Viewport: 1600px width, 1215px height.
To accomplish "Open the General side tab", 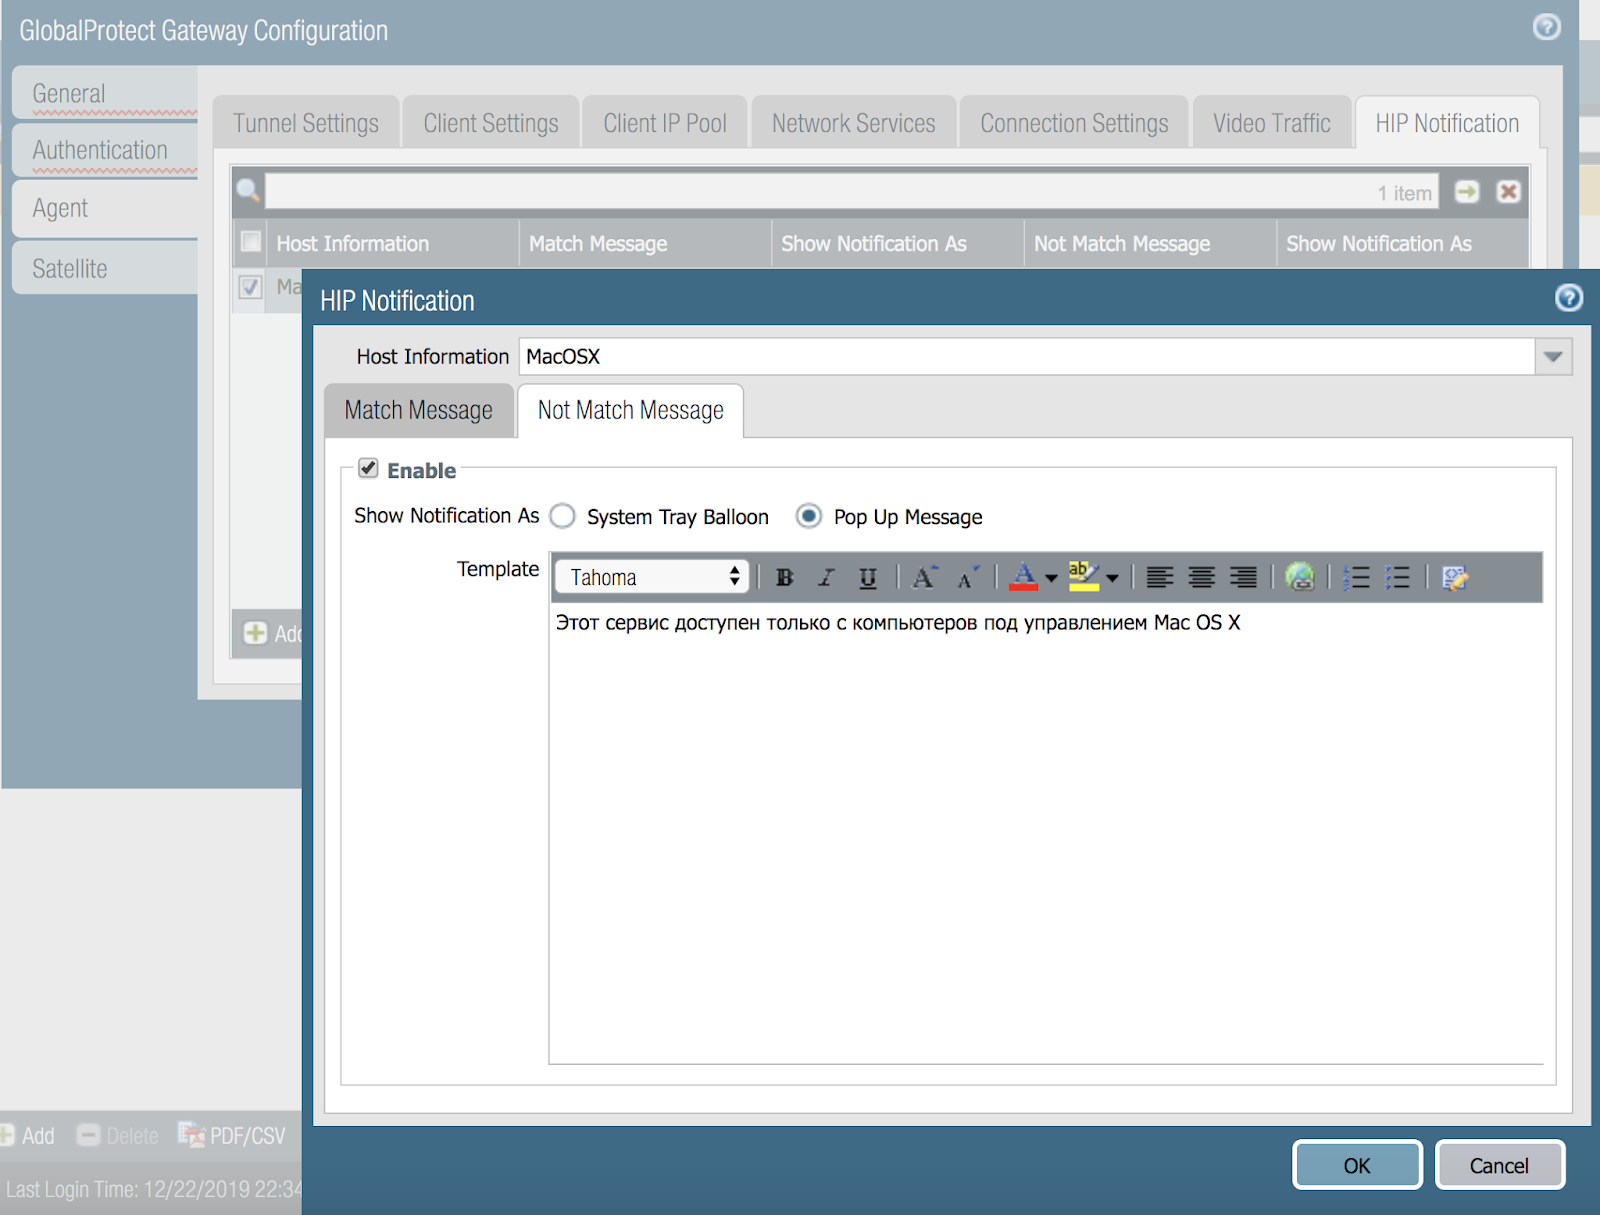I will pyautogui.click(x=105, y=93).
